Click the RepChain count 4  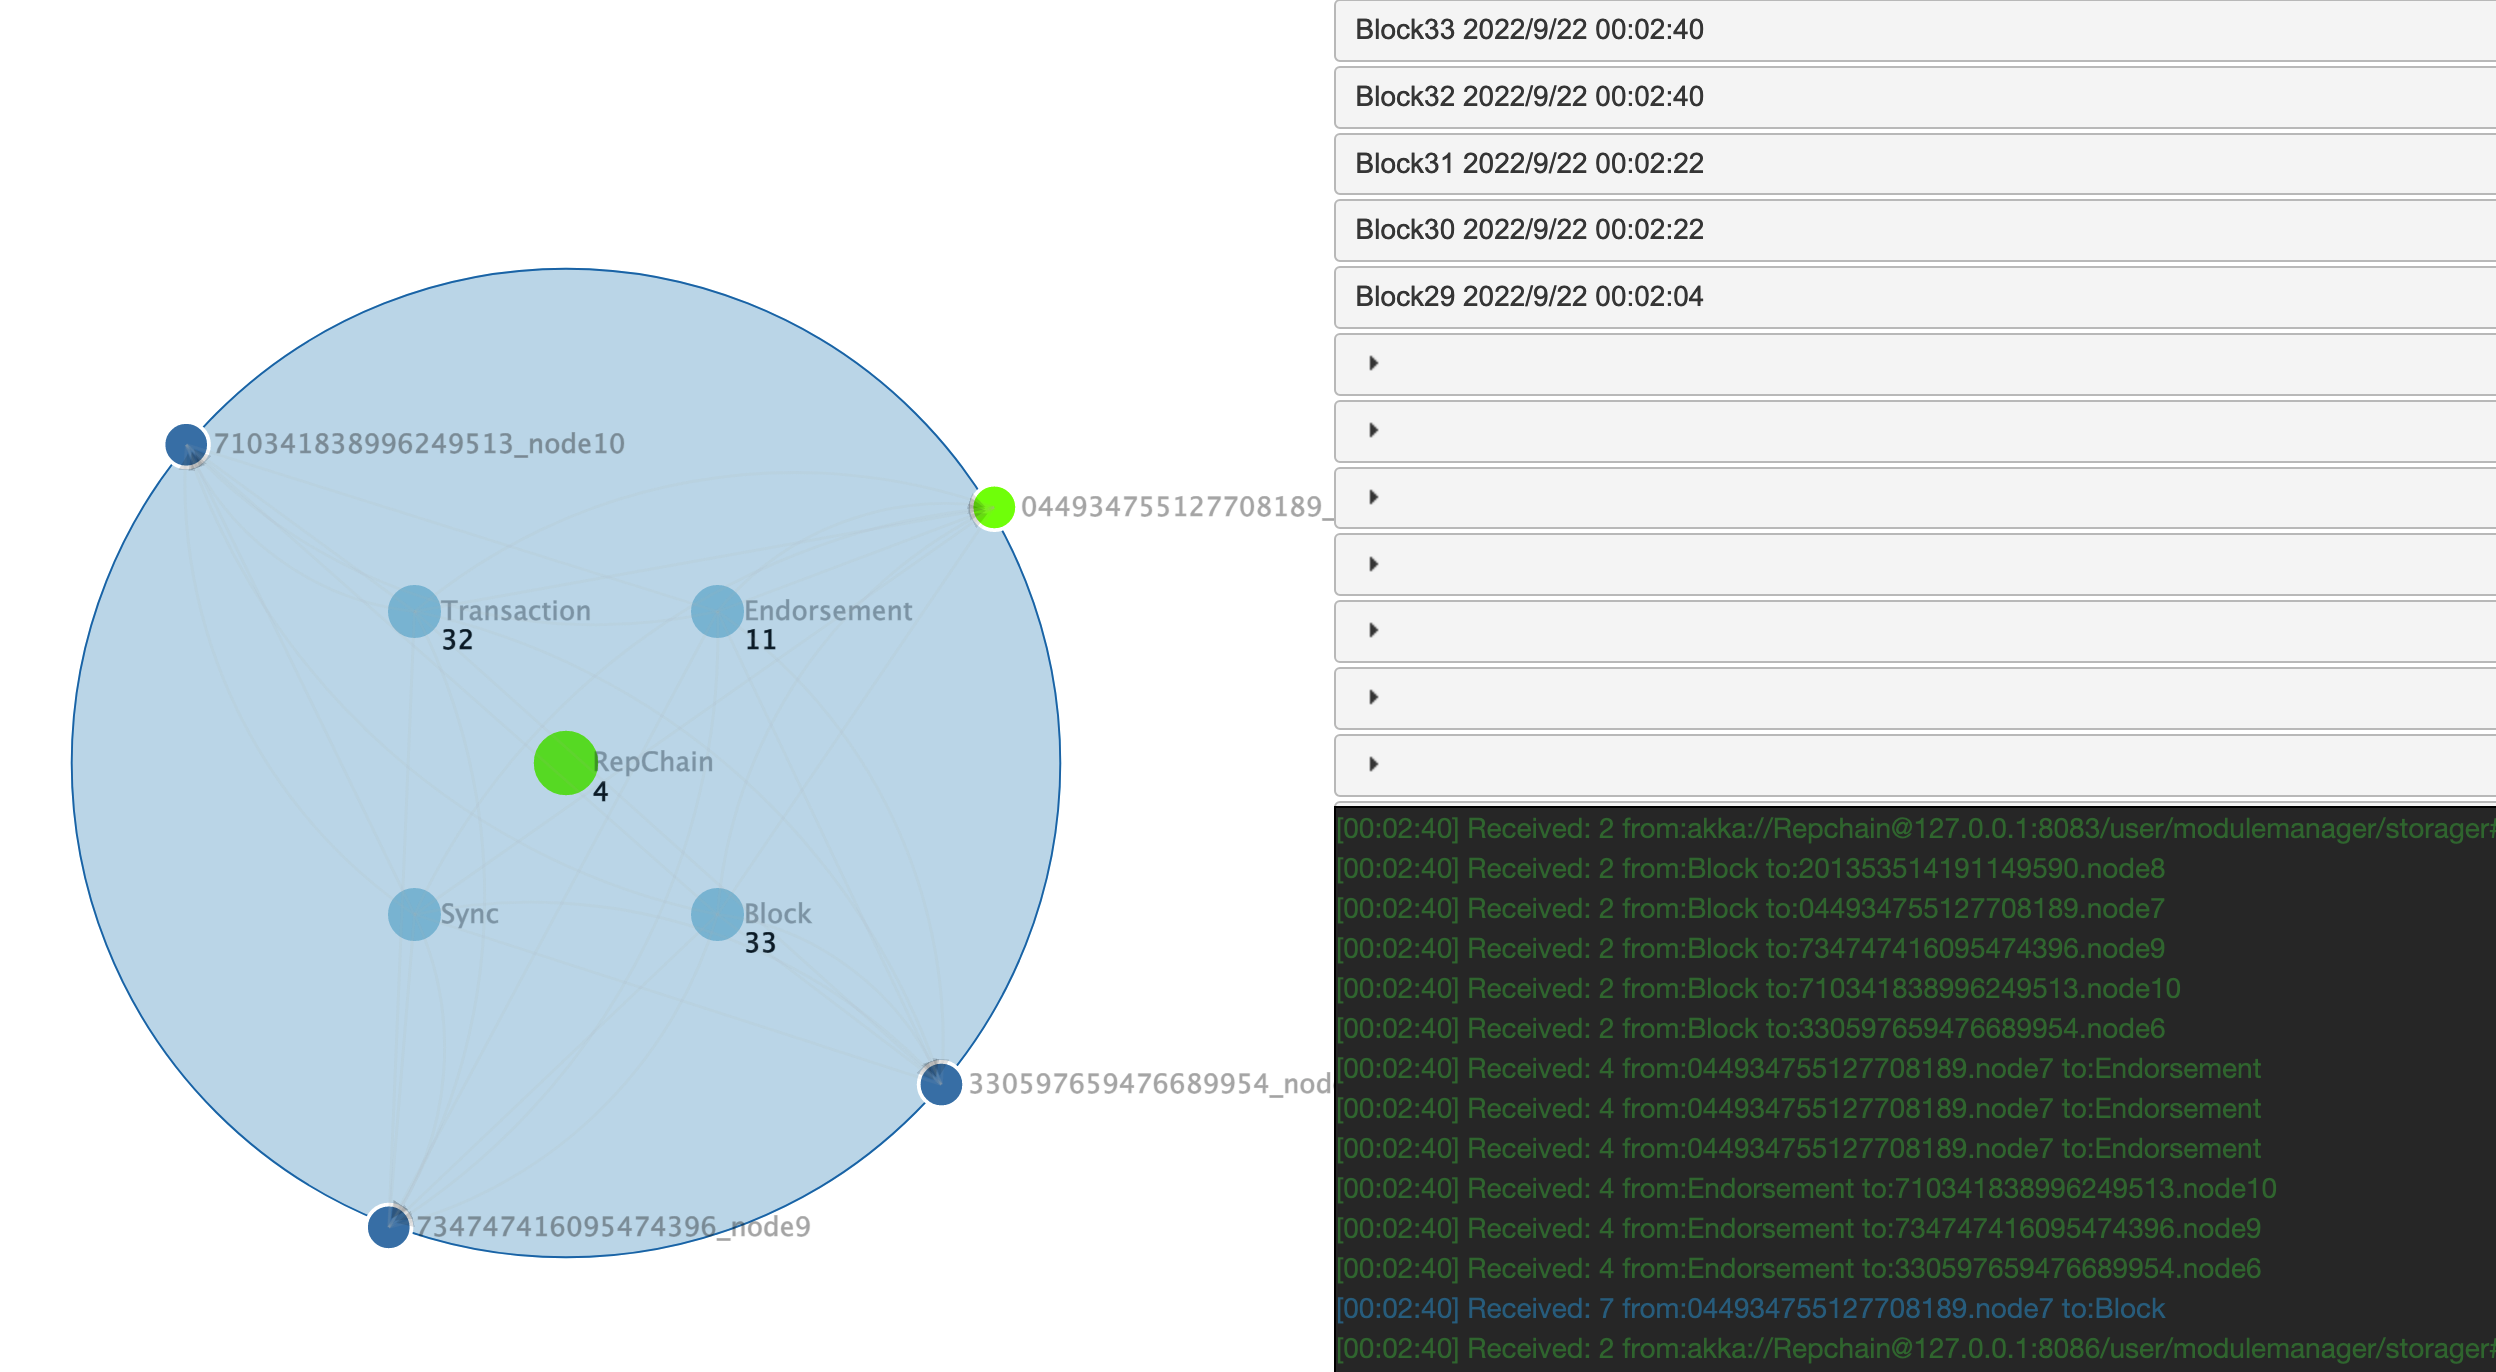601,792
